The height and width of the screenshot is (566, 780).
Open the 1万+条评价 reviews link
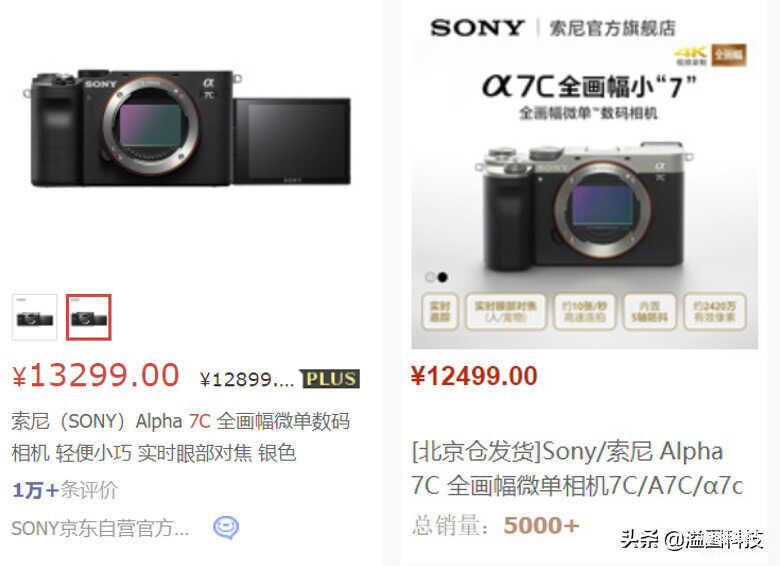click(x=65, y=490)
